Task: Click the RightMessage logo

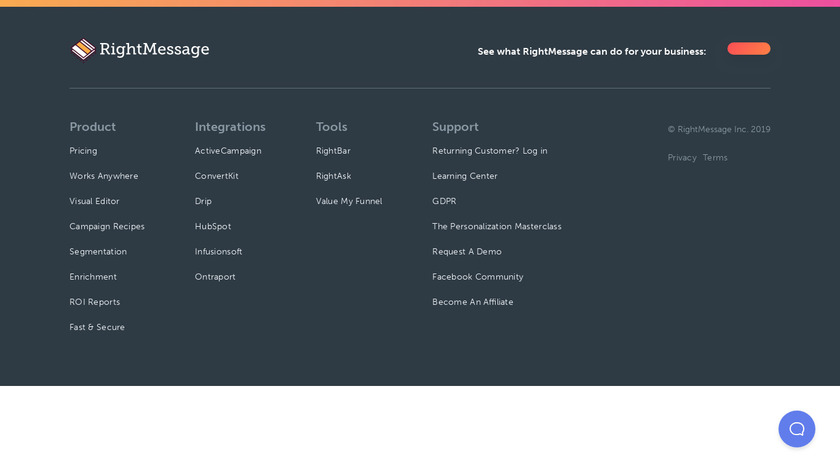Action: (x=140, y=49)
